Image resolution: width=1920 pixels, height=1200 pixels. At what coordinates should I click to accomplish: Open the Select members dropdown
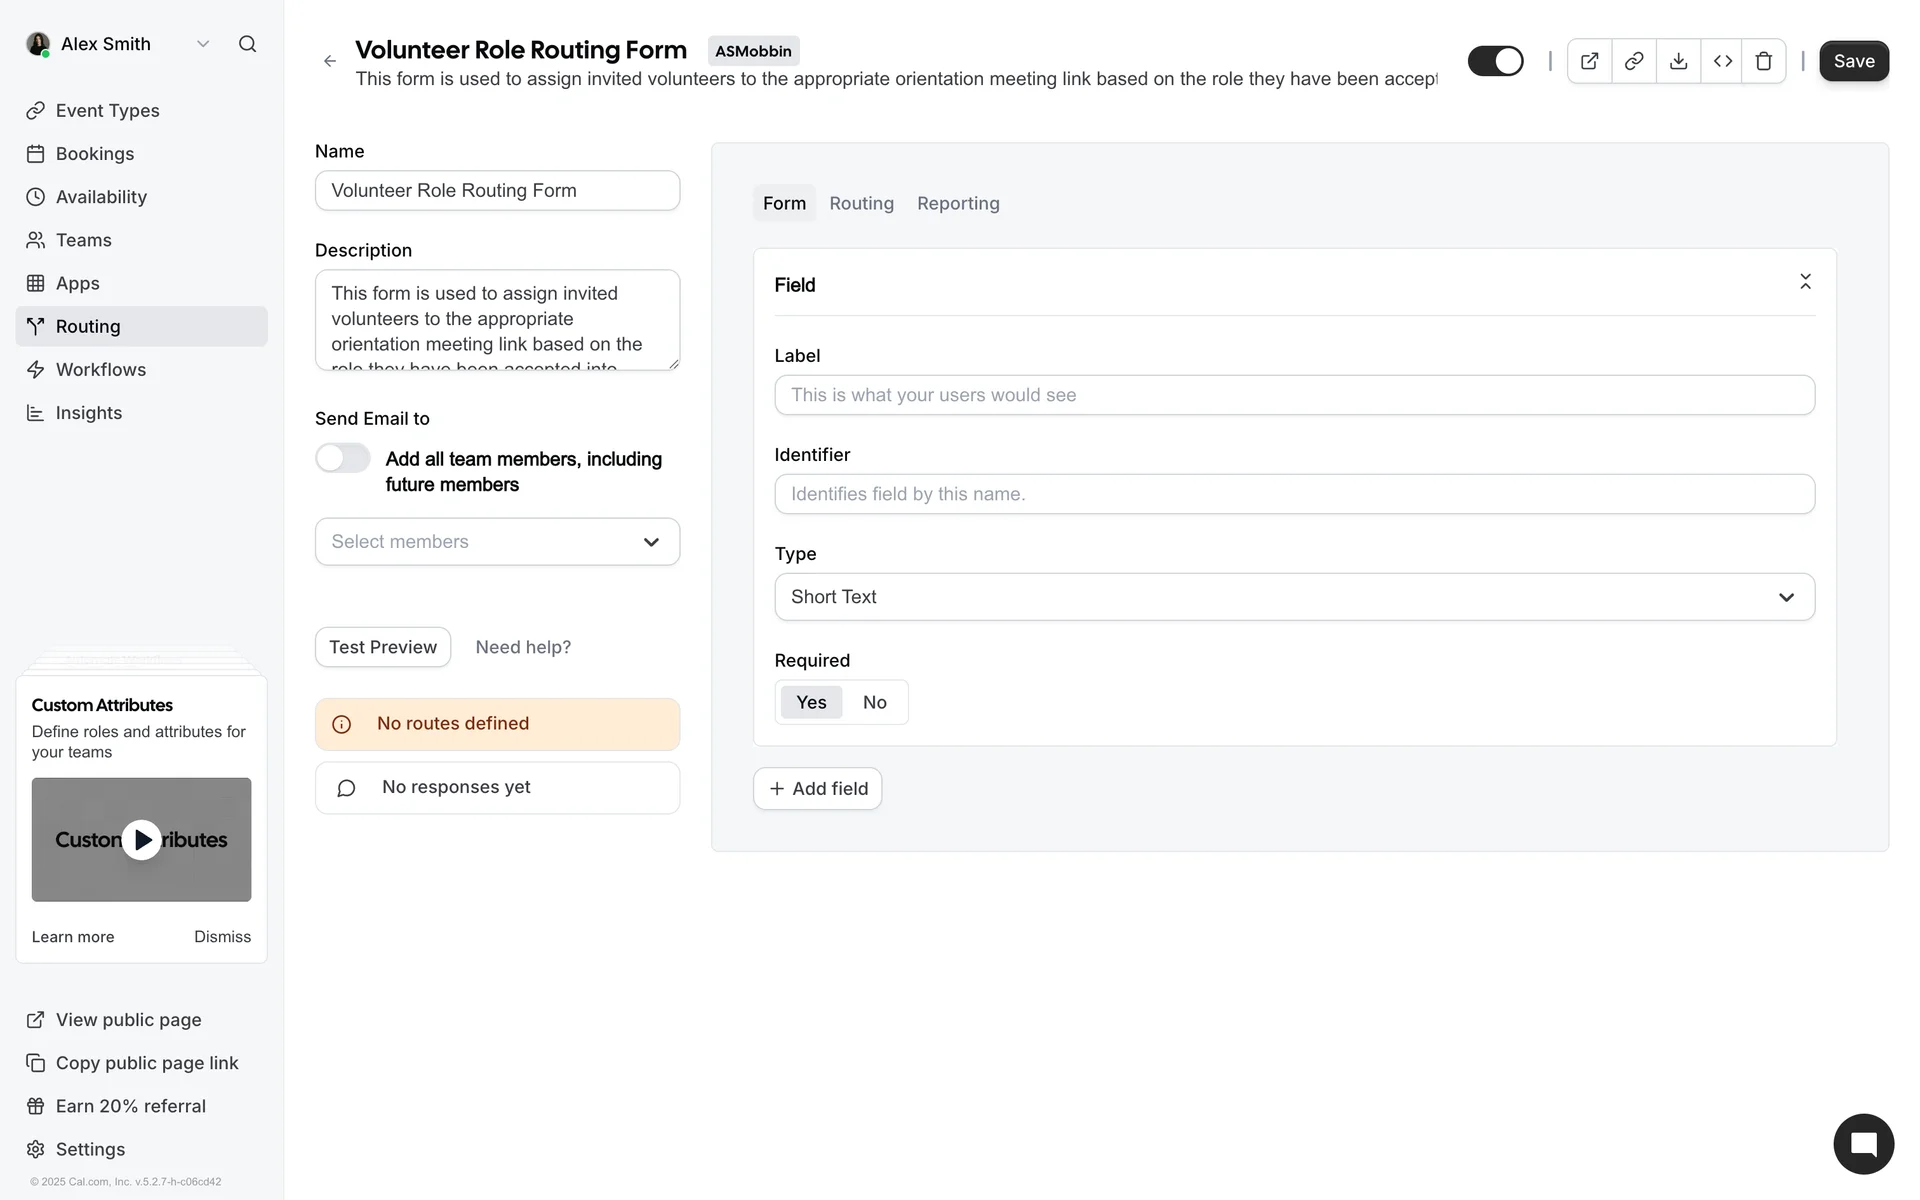[x=497, y=541]
